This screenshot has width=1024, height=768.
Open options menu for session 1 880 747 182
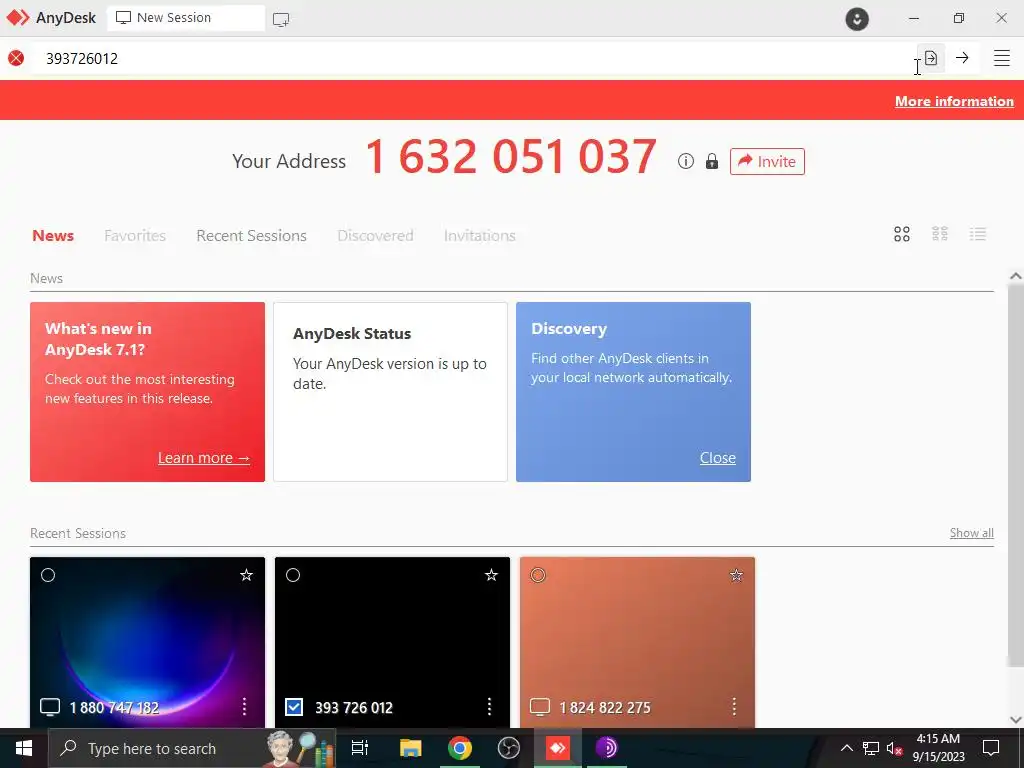click(x=244, y=706)
